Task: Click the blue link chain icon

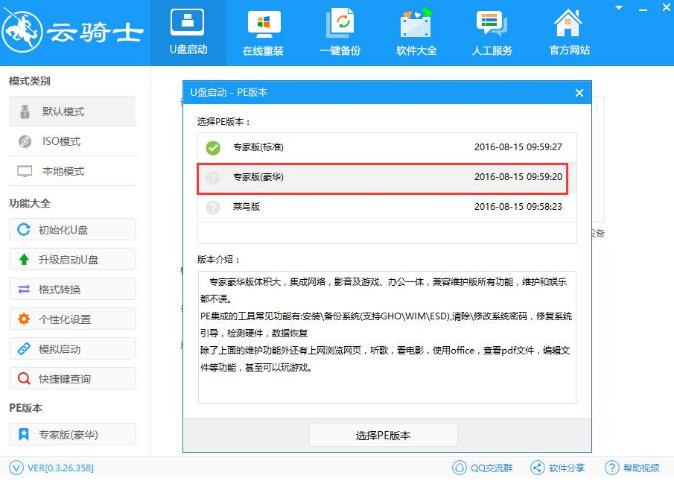Action: 24,349
